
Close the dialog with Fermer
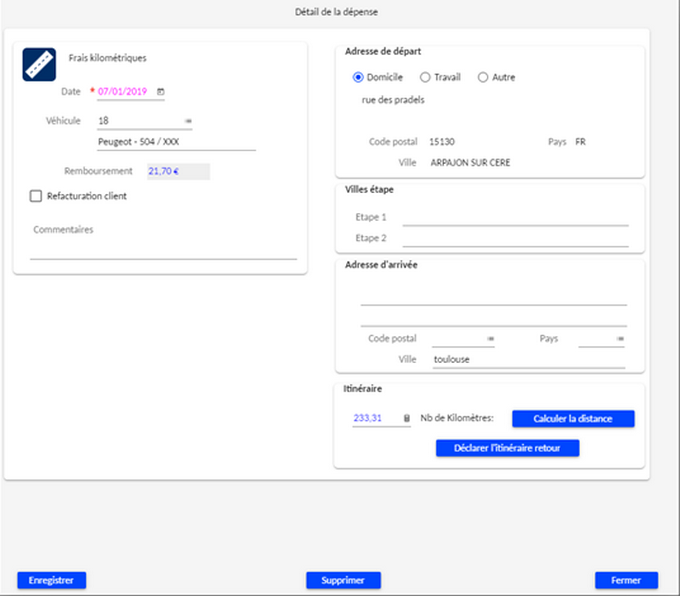click(626, 580)
